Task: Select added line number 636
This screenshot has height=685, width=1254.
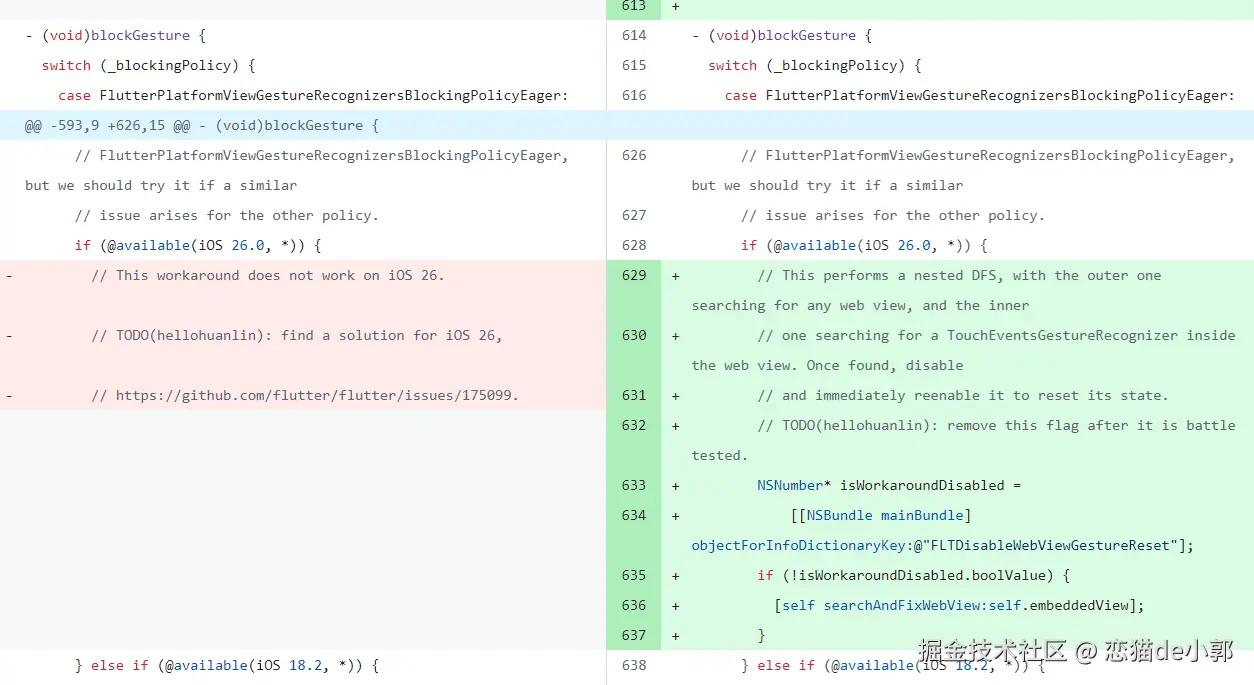Action: (634, 605)
